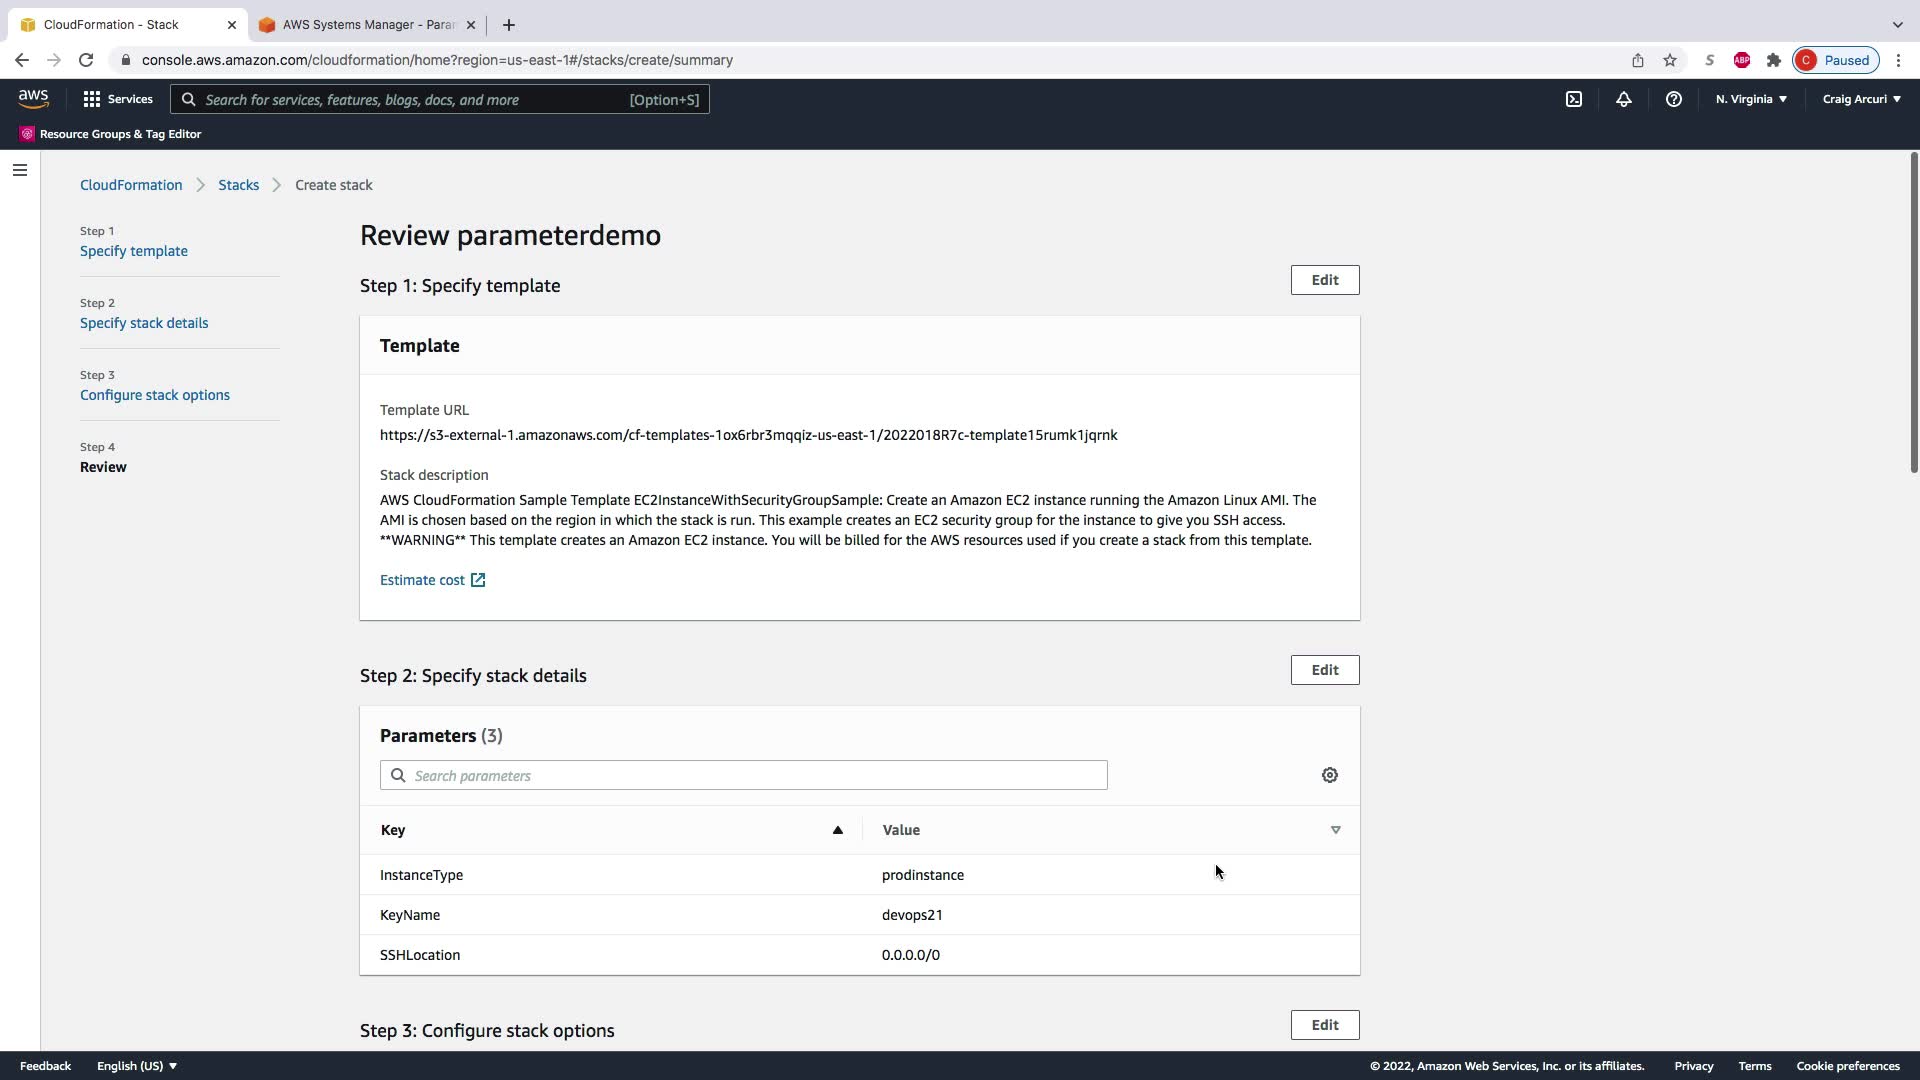Bookmark page with star icon
This screenshot has width=1920, height=1080.
tap(1670, 60)
